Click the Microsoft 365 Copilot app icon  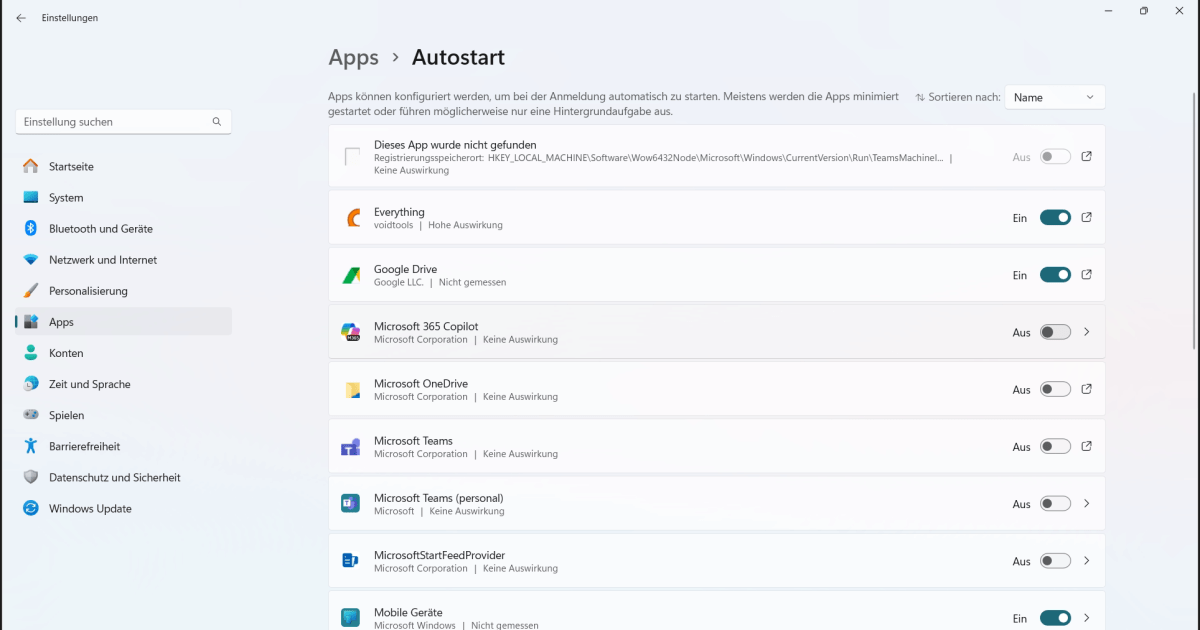coord(352,332)
